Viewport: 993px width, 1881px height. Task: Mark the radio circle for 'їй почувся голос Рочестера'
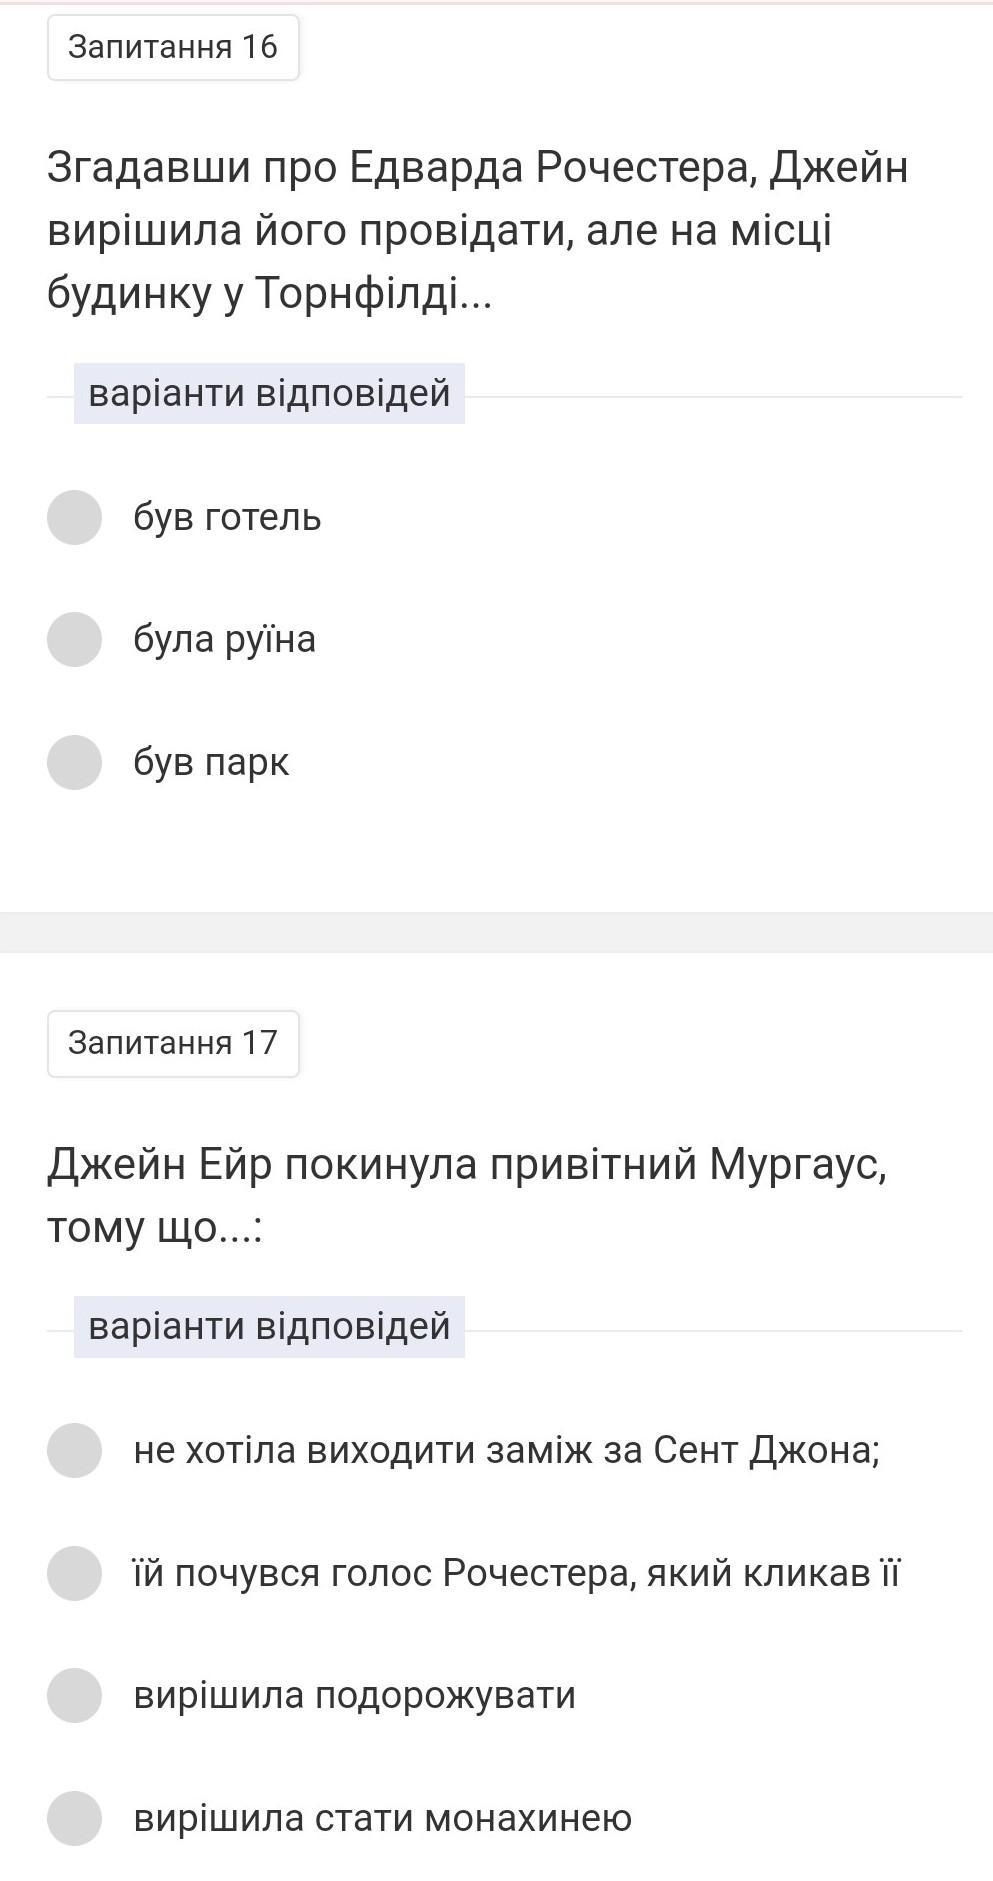point(74,1573)
